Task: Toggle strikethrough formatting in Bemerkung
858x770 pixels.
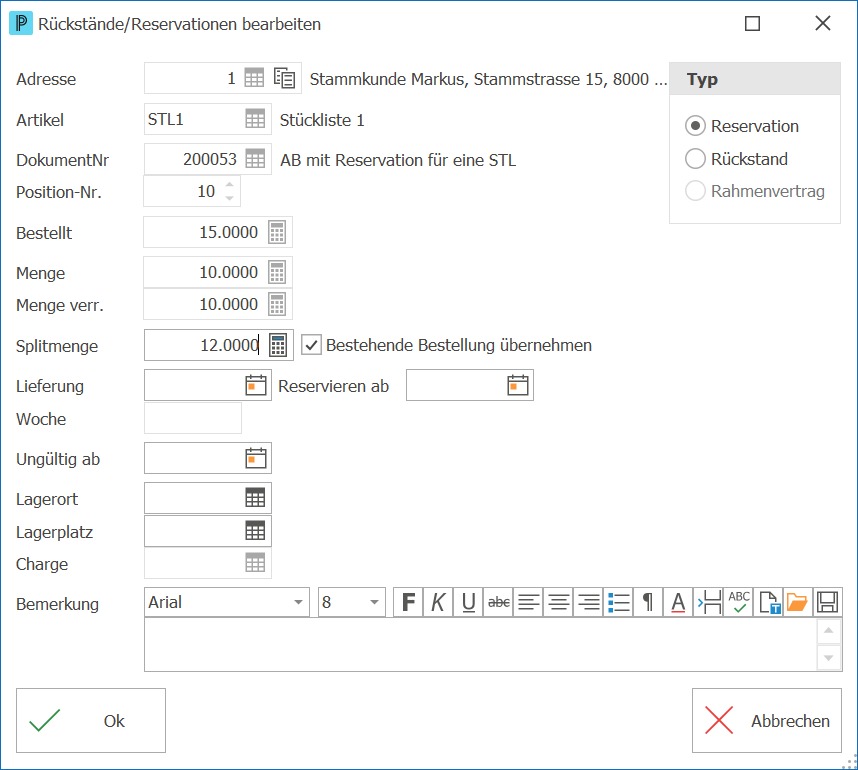Action: [498, 602]
